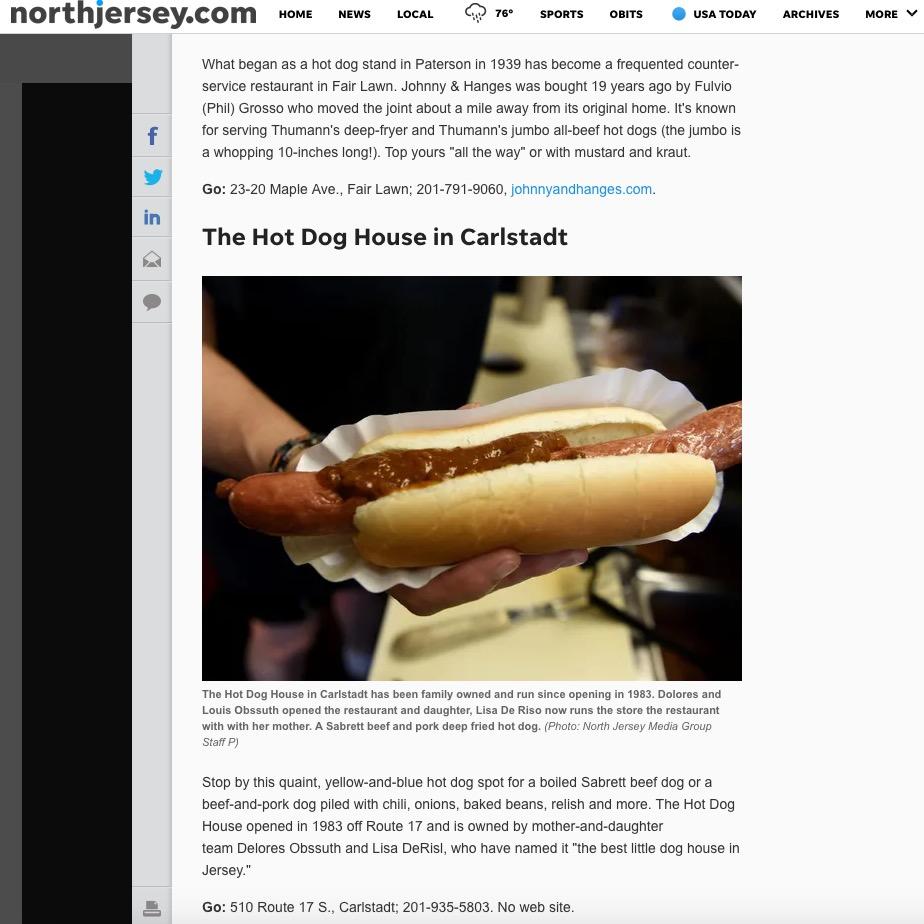This screenshot has height=924, width=924.
Task: Select SPORTS in navigation bar
Action: 562,14
